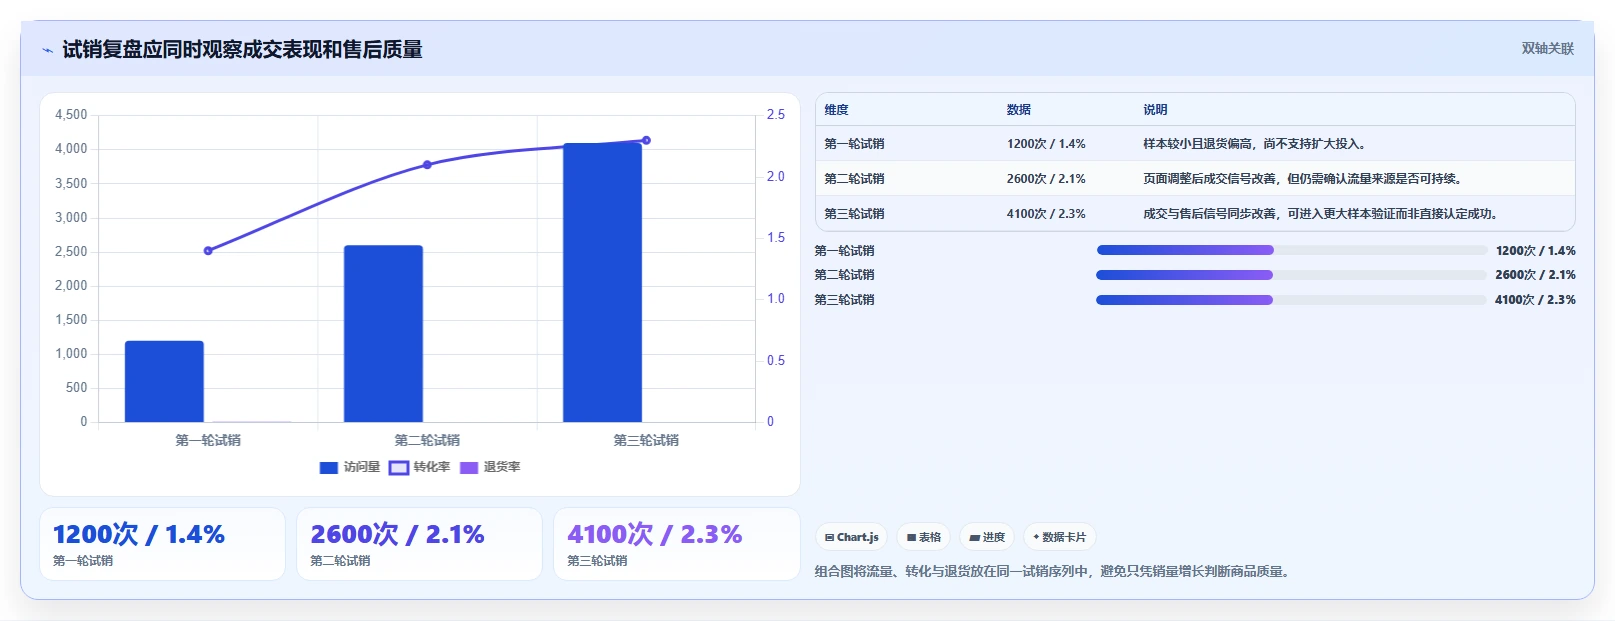Click the 维度 column header
Image resolution: width=1615 pixels, height=621 pixels.
click(836, 110)
